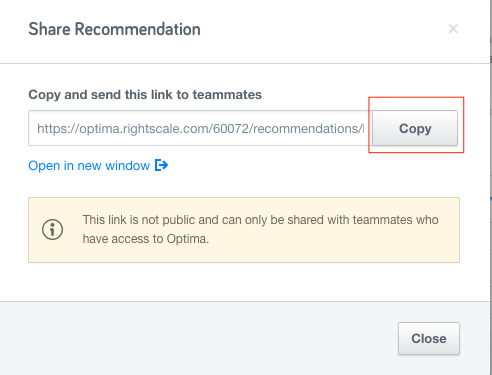The width and height of the screenshot is (492, 375).
Task: Dismiss dialog with the X icon
Action: tap(453, 29)
